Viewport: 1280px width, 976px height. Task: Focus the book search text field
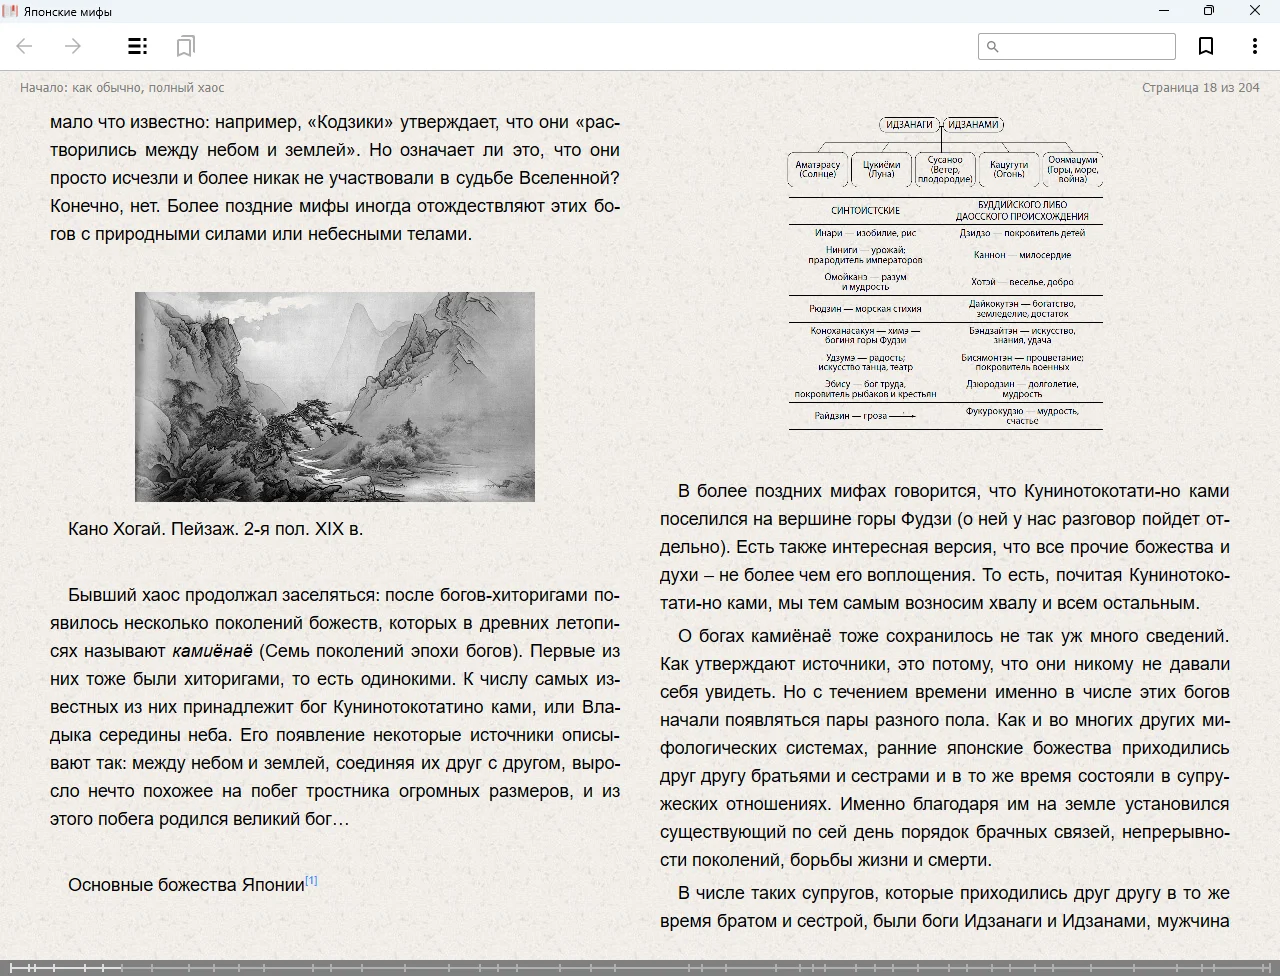(1085, 46)
